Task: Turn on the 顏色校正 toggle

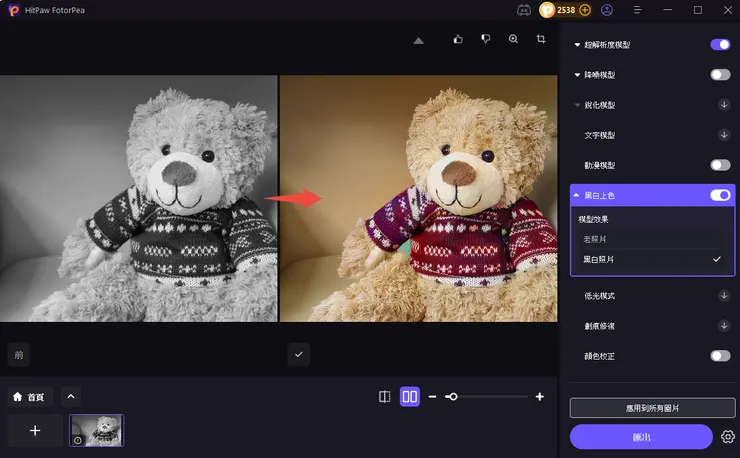Action: tap(720, 355)
